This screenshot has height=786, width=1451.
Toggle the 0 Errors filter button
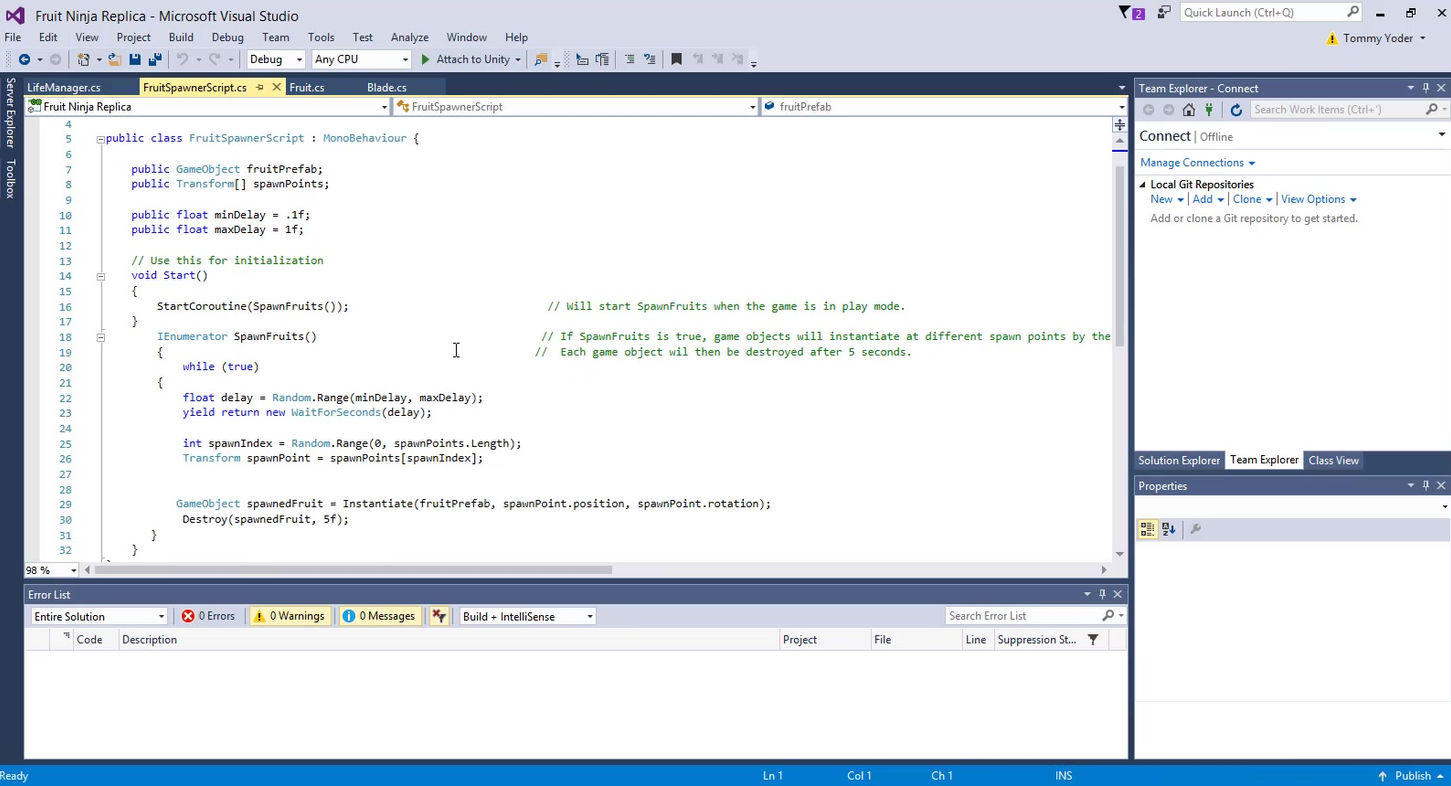point(208,616)
